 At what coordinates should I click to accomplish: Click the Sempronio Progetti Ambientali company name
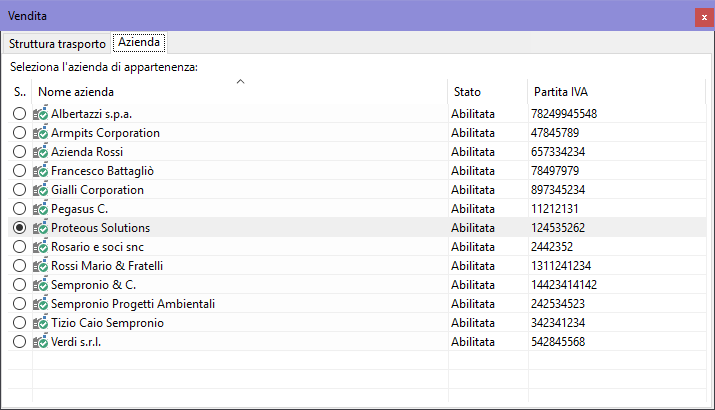[x=133, y=304]
